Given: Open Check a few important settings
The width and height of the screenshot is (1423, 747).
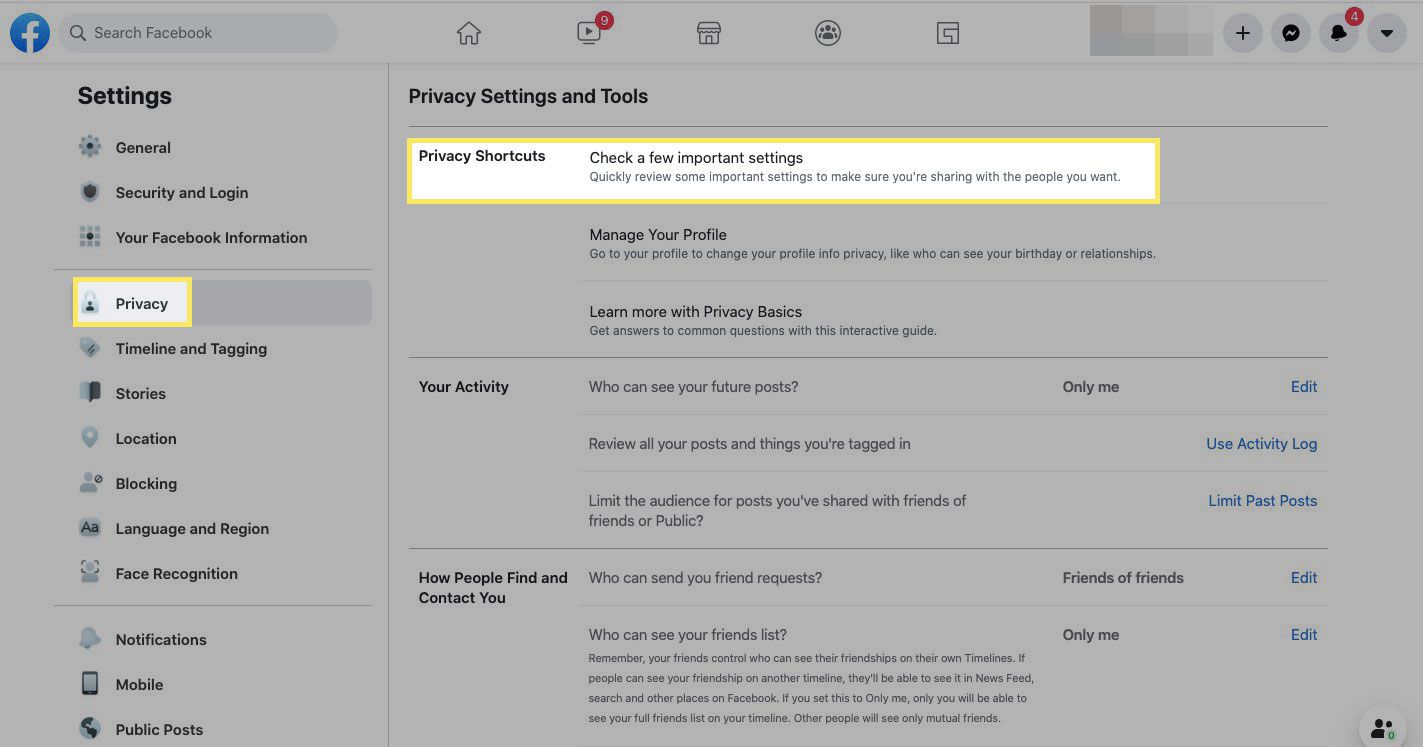Looking at the screenshot, I should coord(696,158).
